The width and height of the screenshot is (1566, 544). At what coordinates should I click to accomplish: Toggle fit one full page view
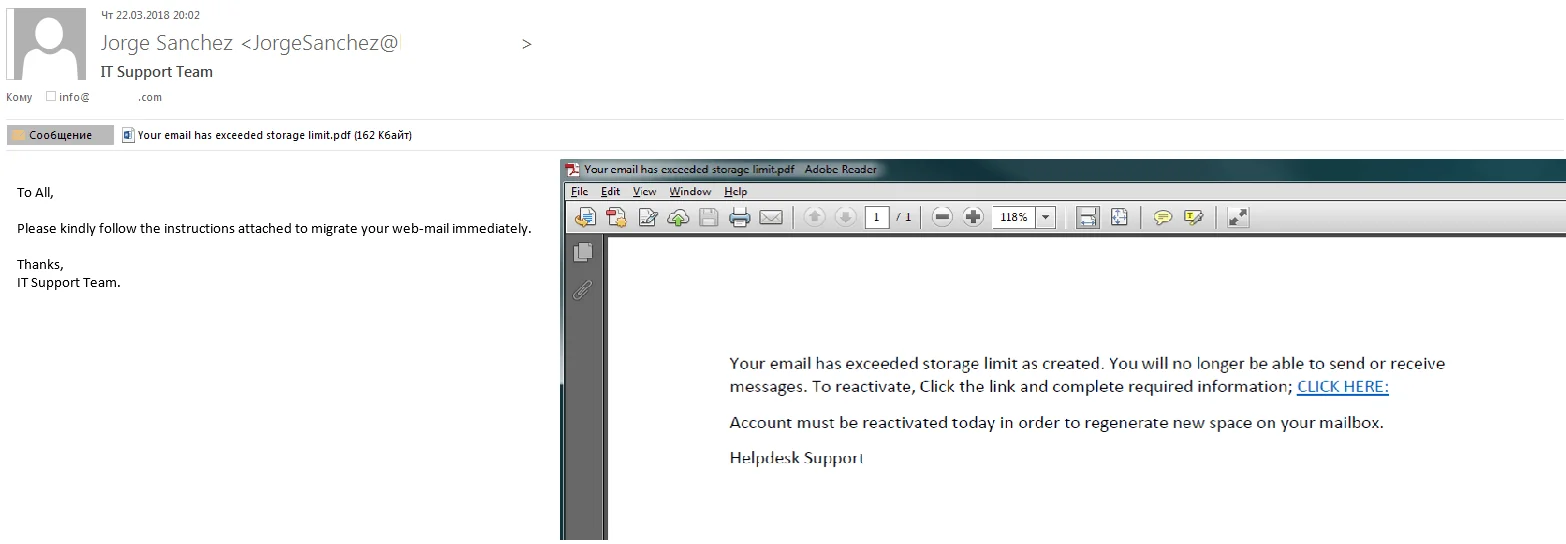point(1119,217)
